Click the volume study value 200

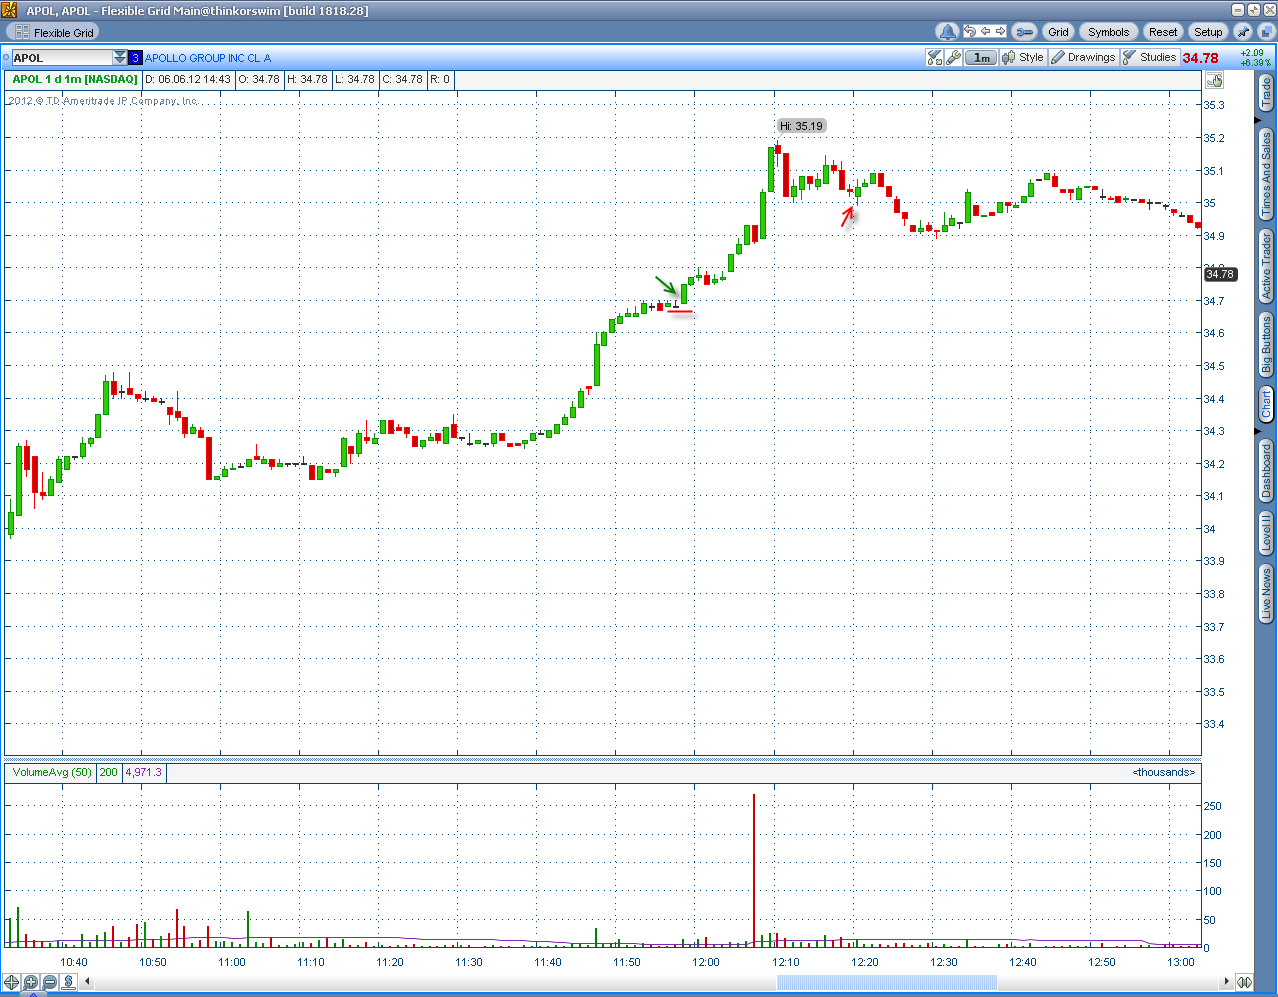(x=108, y=772)
